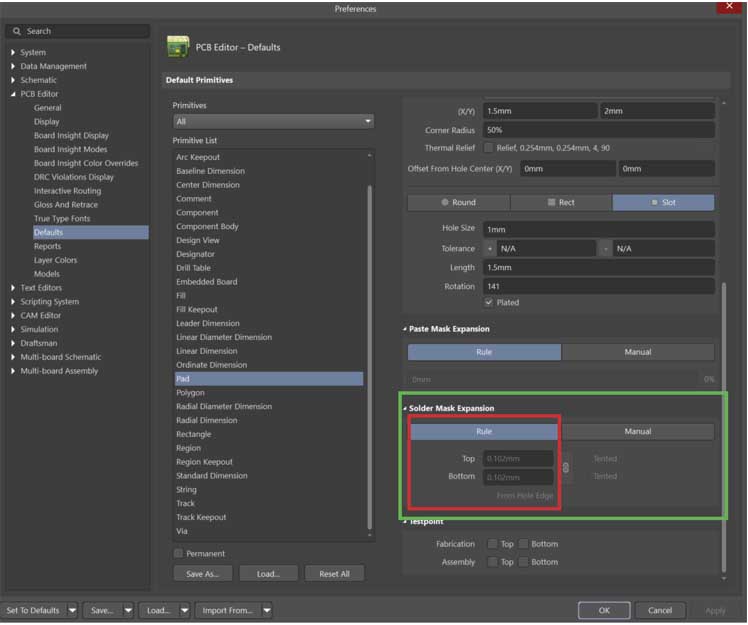Viewport: 748px width, 625px height.
Task: Select the Round pad hole shape
Action: pyautogui.click(x=458, y=202)
